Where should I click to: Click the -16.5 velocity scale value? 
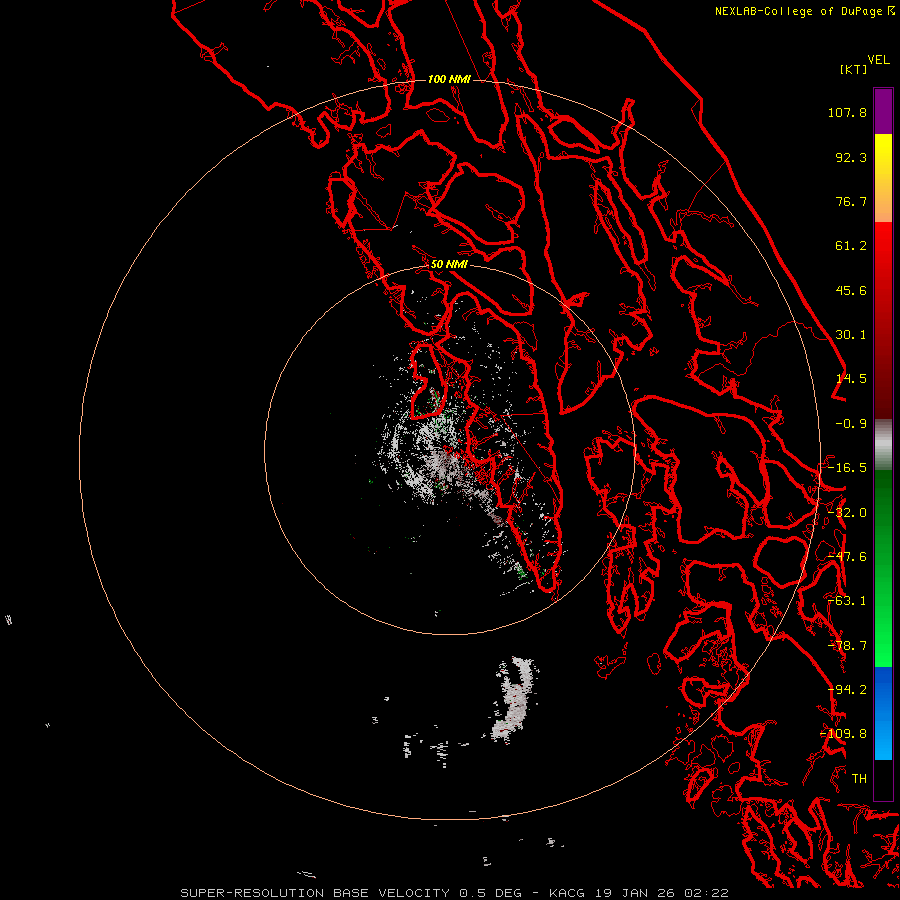[x=847, y=468]
